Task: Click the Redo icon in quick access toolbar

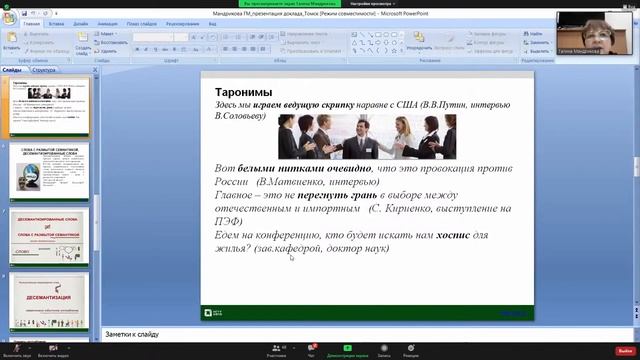Action: point(45,13)
